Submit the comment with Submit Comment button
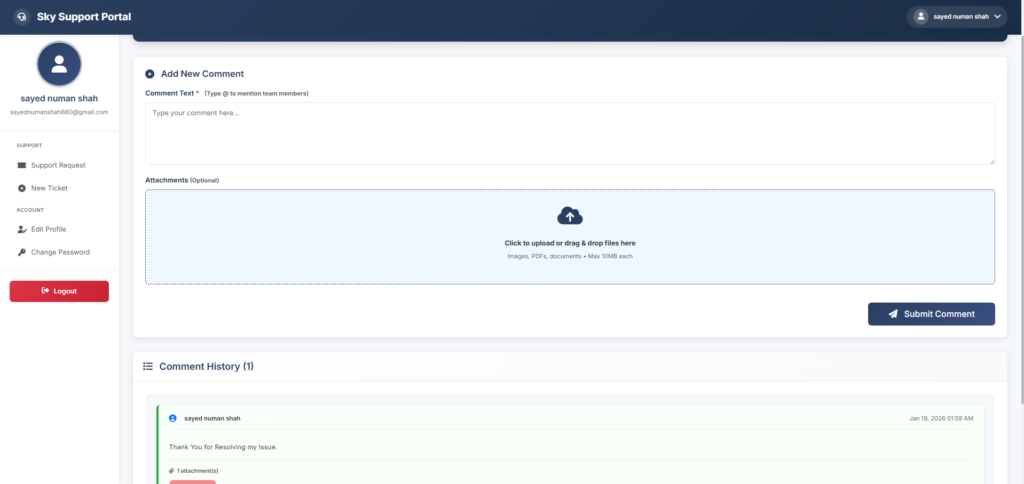Screen dimensions: 1024x484 (931, 314)
